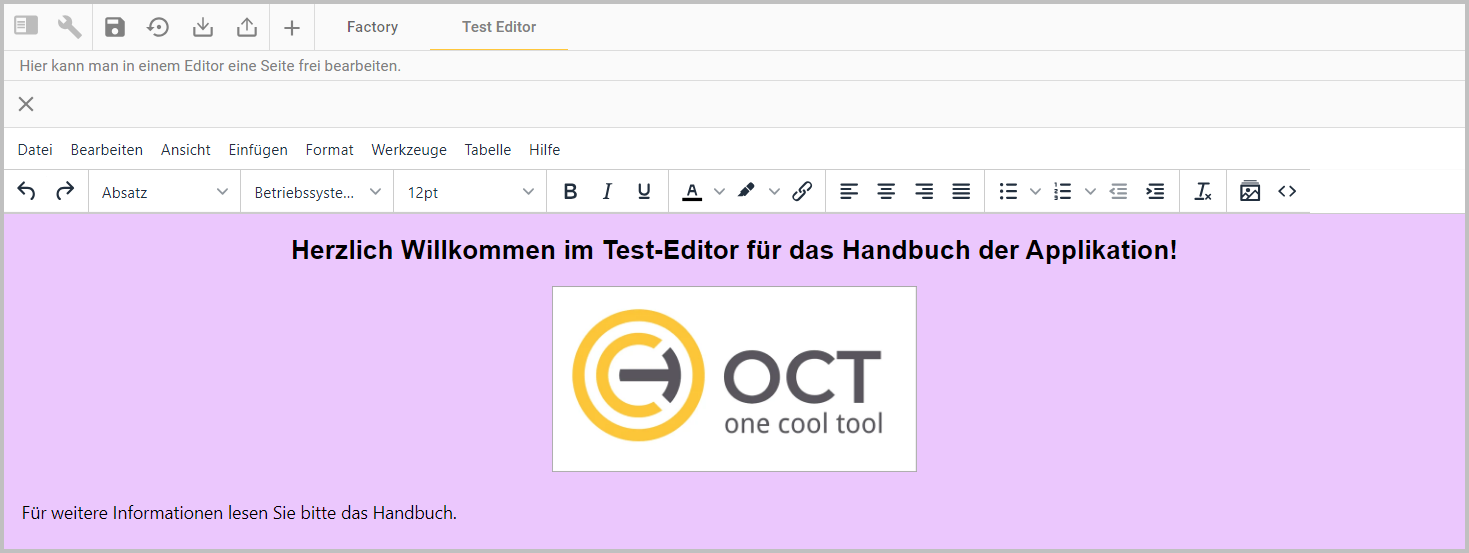Open the source code view icon
The image size is (1469, 553).
pos(1287,192)
